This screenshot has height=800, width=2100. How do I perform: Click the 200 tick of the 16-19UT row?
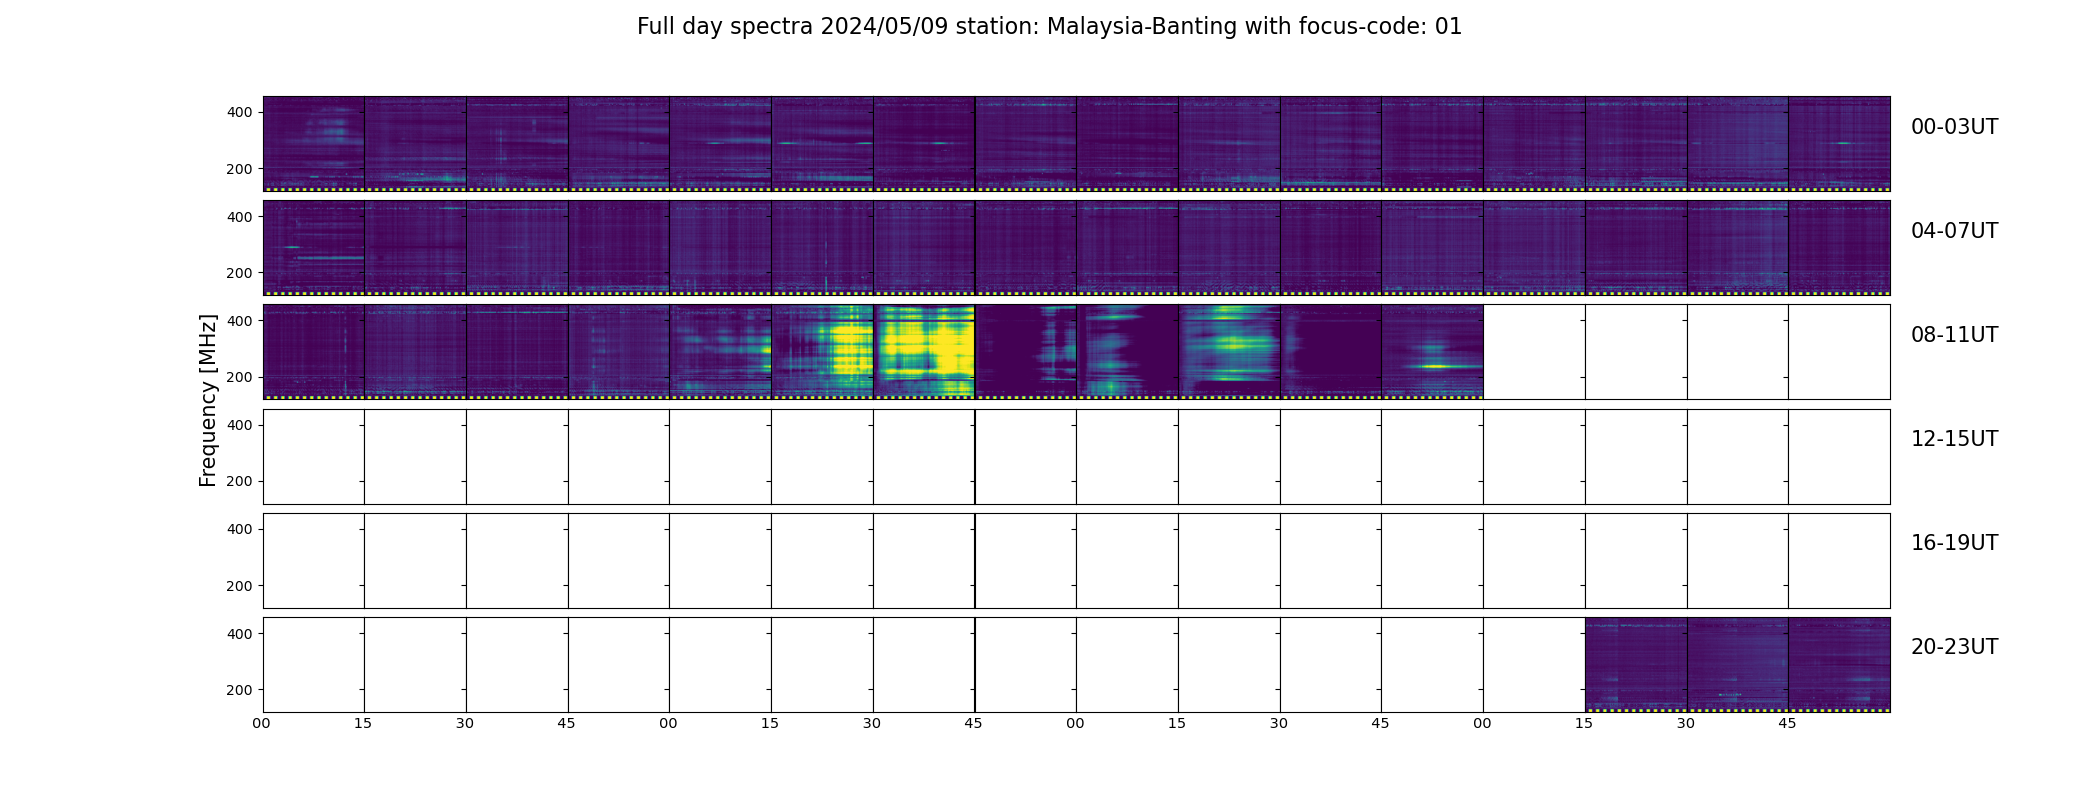click(240, 586)
